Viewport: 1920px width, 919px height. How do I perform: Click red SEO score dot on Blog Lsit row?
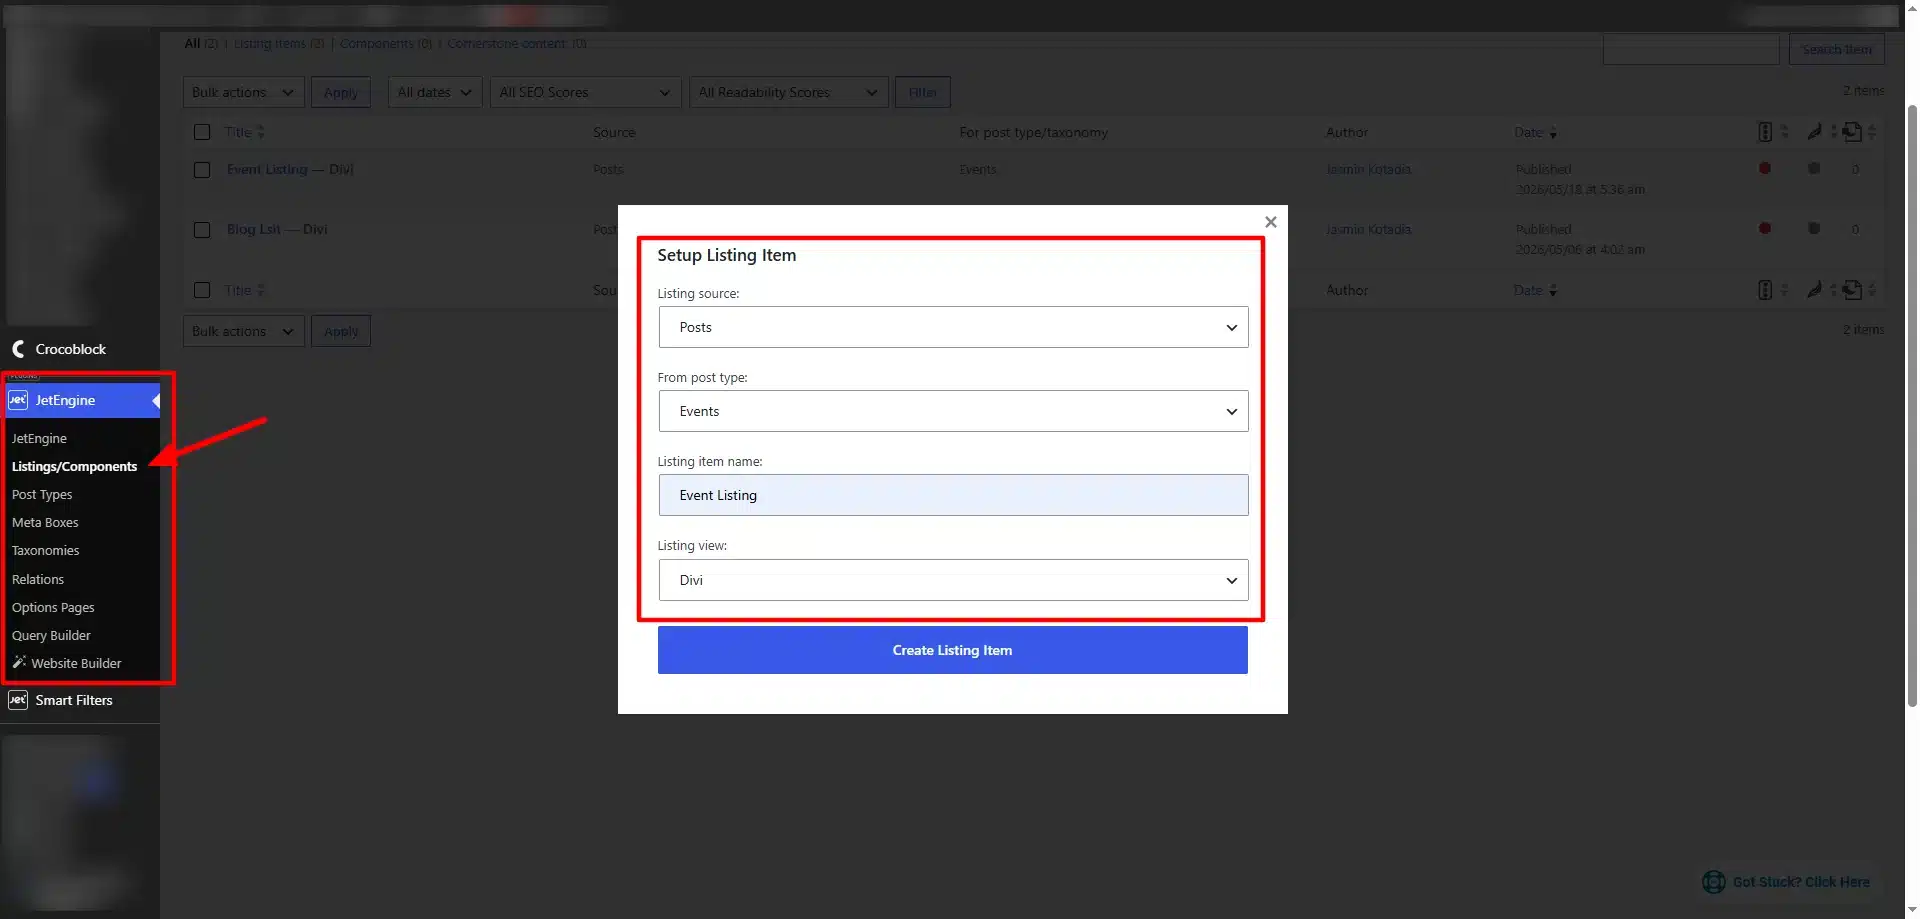click(1765, 228)
